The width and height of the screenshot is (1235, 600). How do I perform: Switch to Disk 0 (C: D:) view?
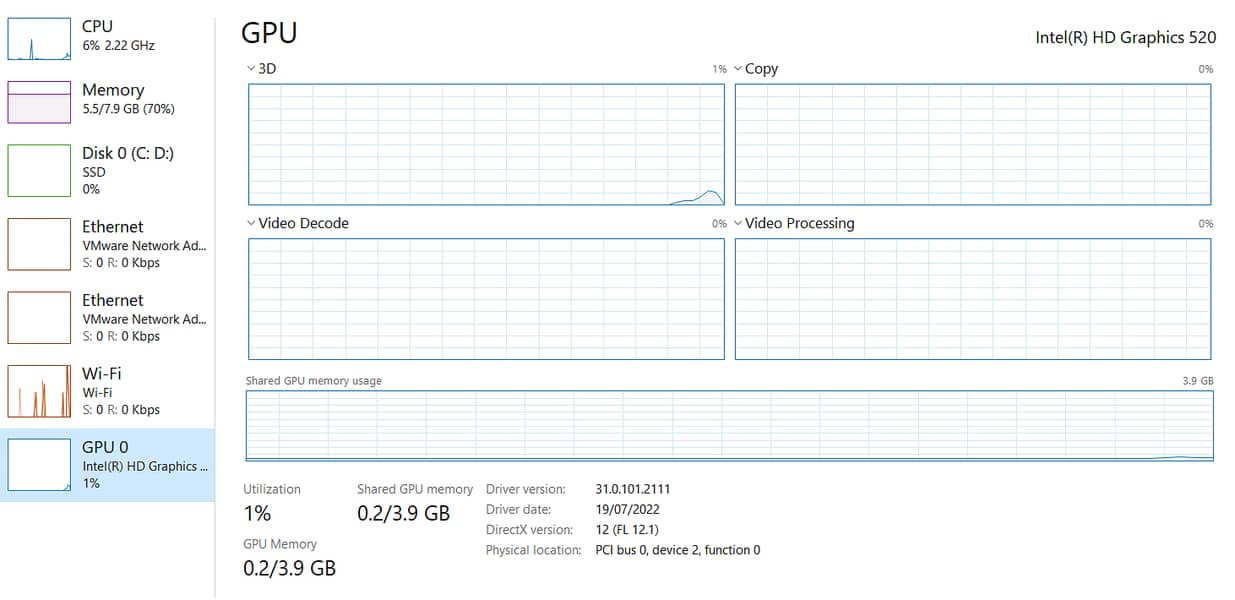pyautogui.click(x=128, y=153)
